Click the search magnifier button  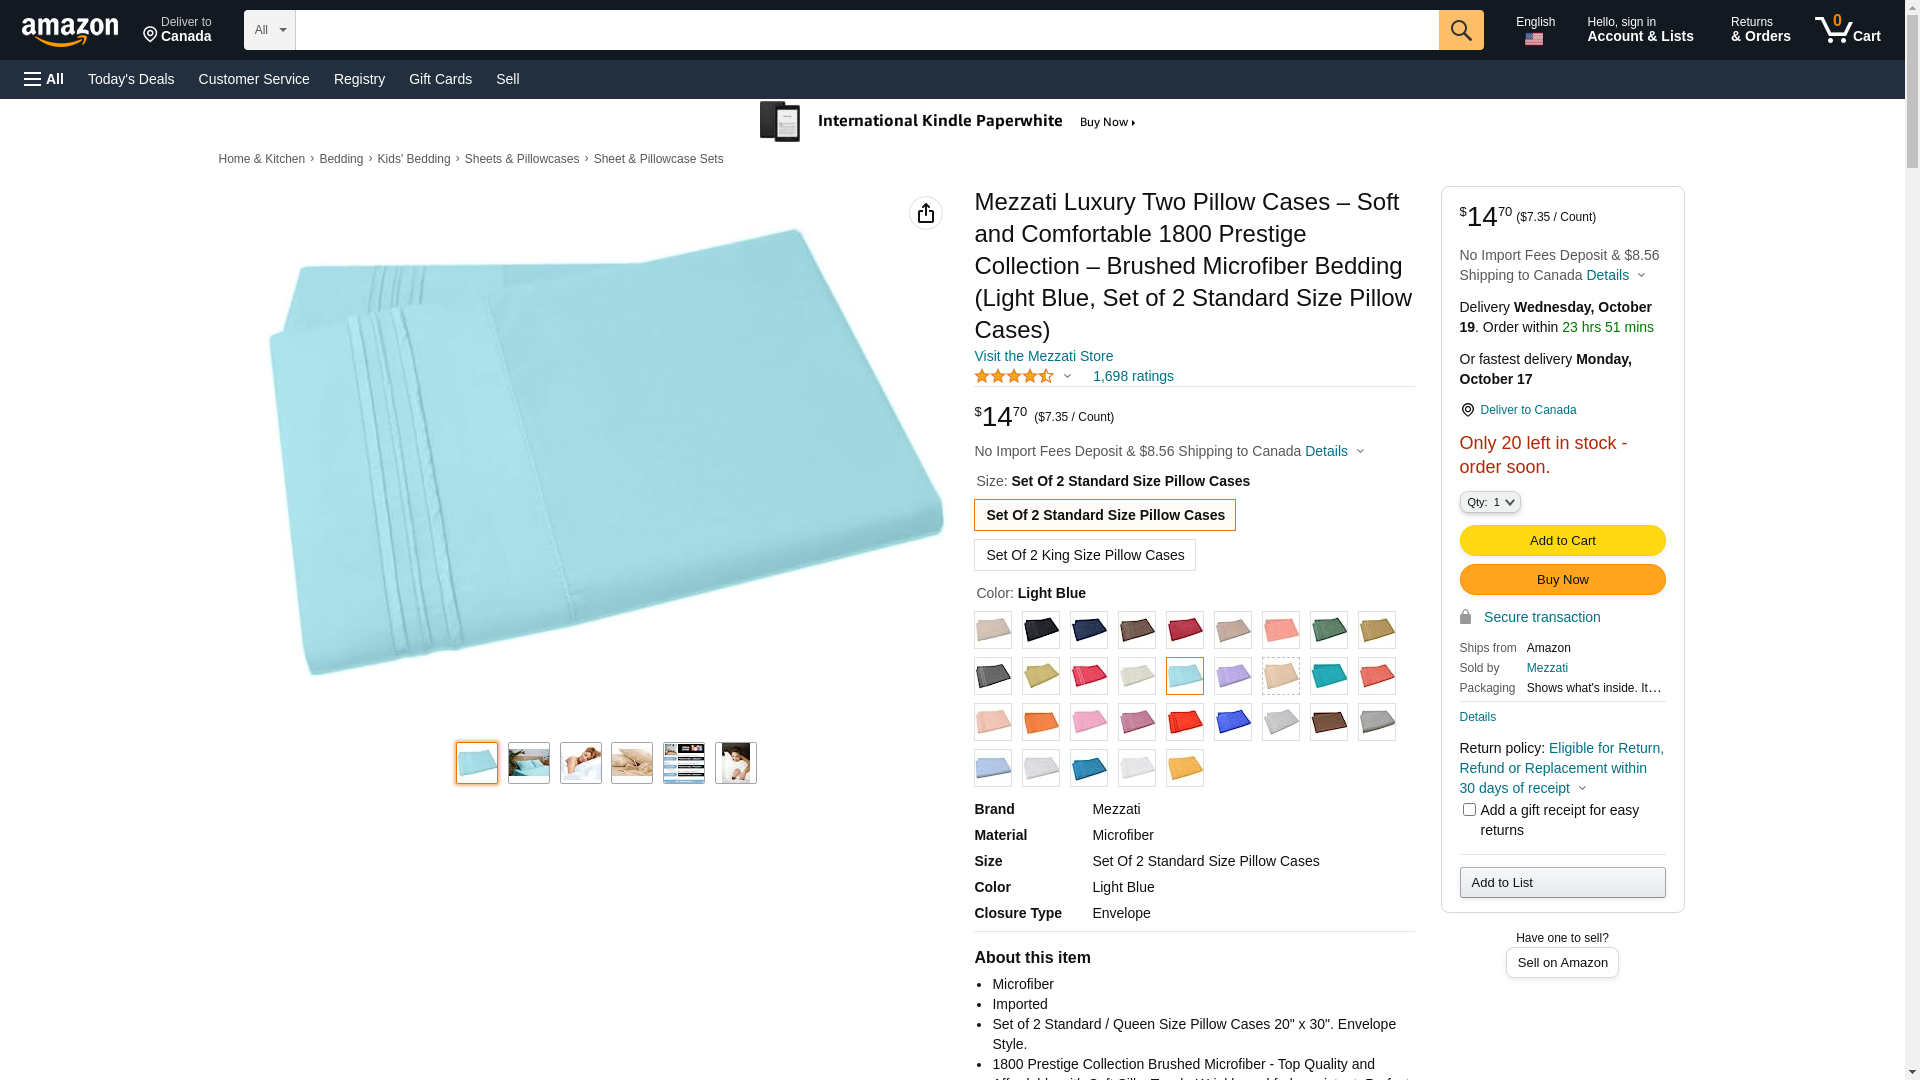1461,30
